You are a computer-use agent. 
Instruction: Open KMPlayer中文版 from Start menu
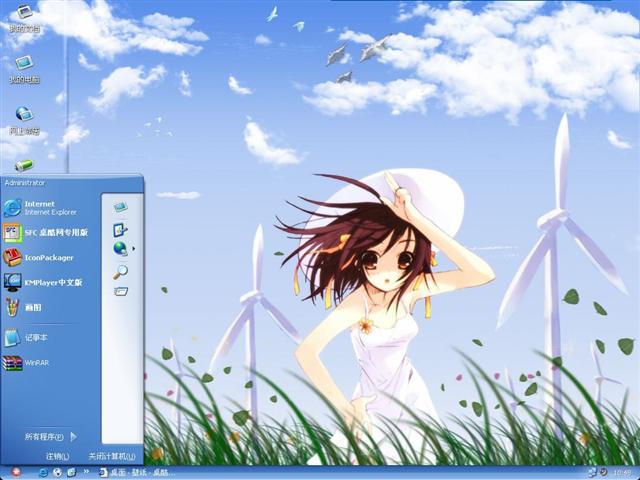51,282
